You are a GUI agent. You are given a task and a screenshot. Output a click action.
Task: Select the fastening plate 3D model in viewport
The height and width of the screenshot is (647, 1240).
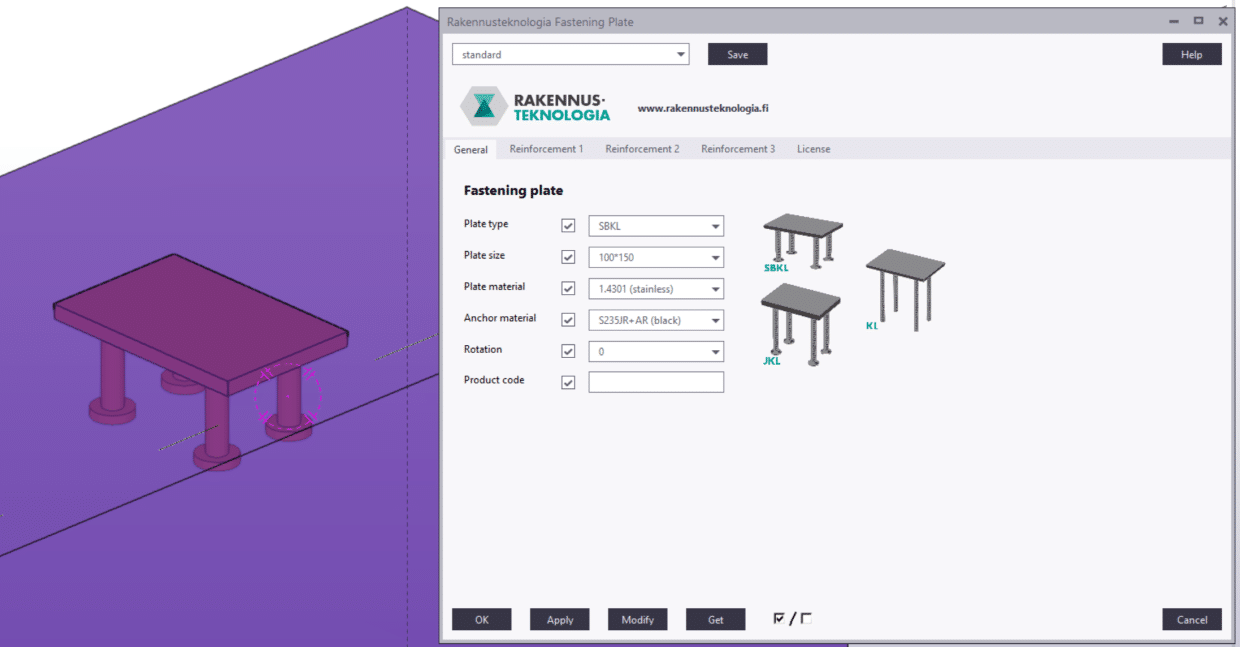click(x=200, y=330)
